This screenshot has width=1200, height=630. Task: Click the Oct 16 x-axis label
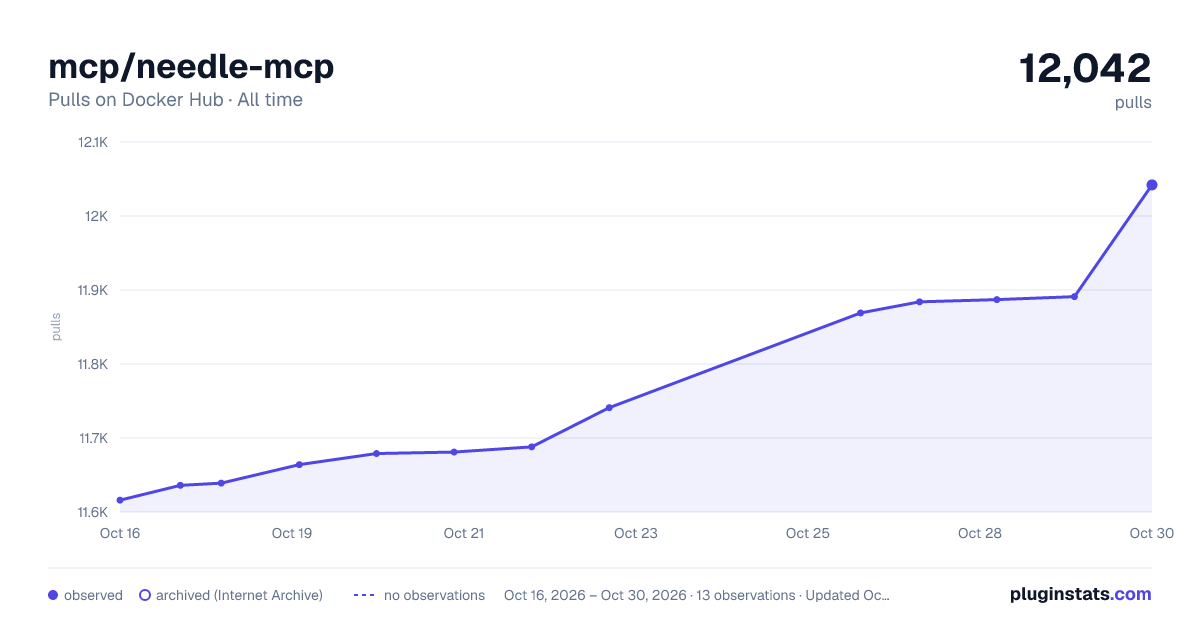[120, 533]
